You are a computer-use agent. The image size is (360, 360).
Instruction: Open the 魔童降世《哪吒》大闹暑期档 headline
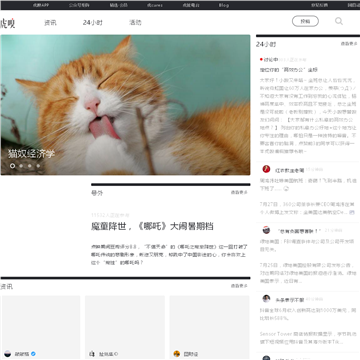152,226
